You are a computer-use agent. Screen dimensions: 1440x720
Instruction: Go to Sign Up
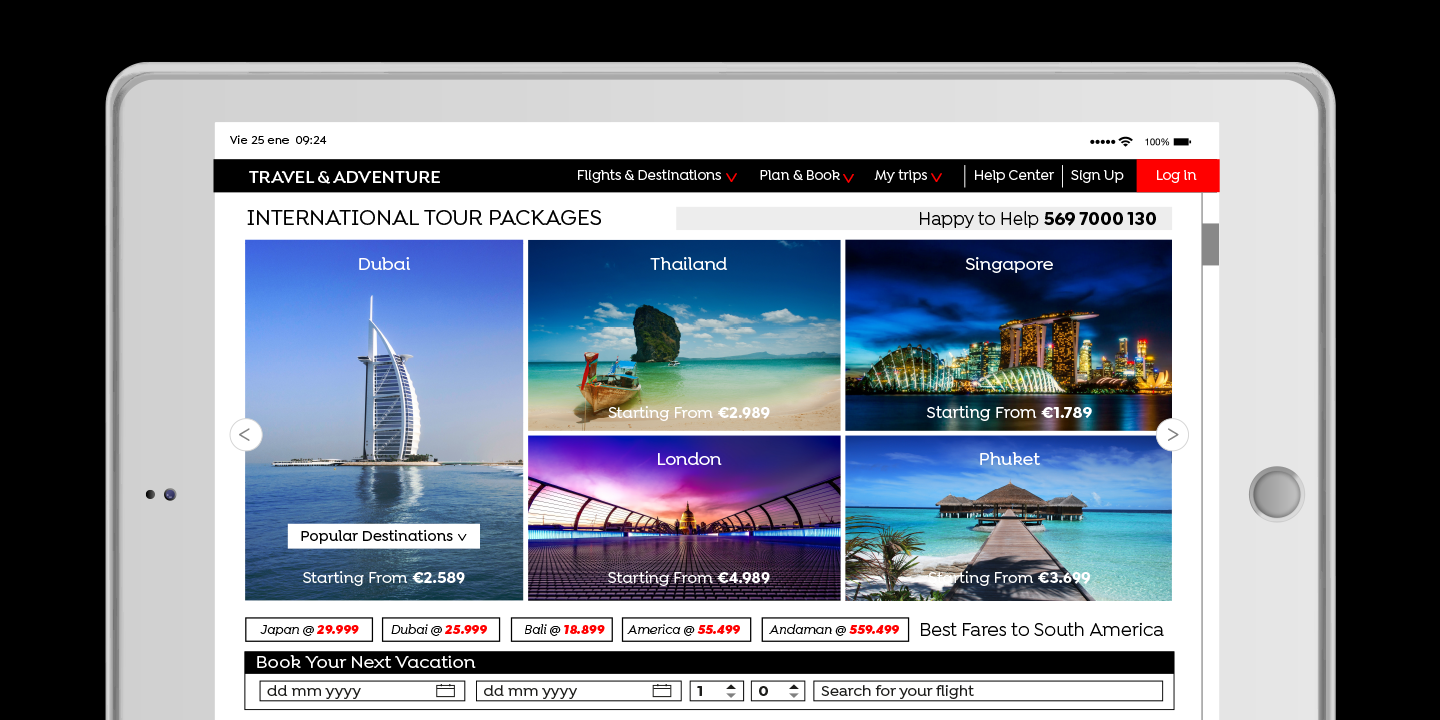coord(1097,176)
